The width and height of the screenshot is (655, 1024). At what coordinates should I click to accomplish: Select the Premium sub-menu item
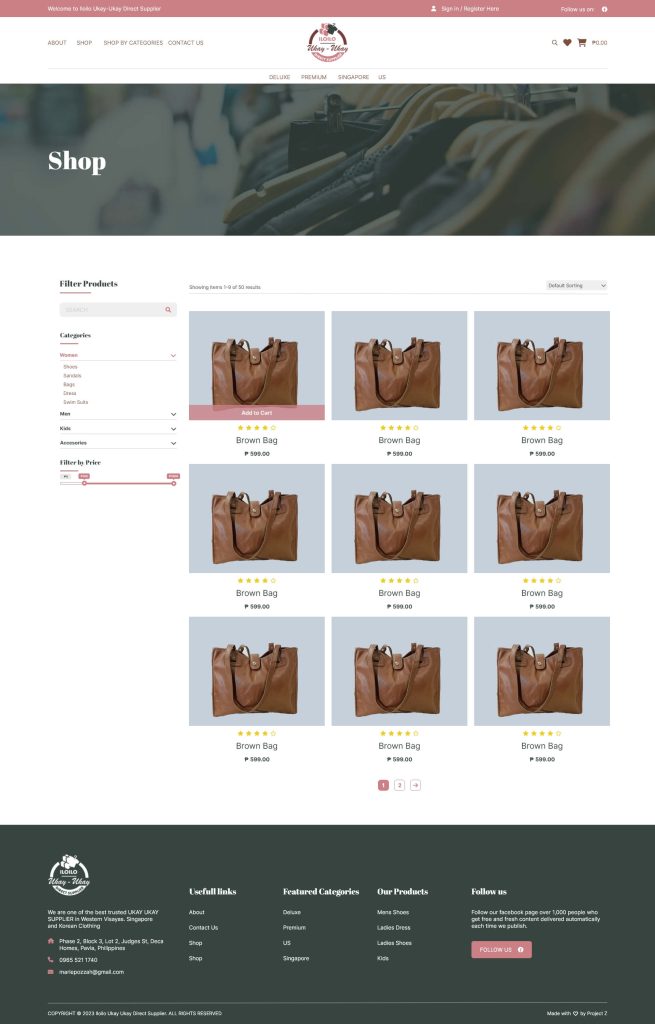click(314, 77)
